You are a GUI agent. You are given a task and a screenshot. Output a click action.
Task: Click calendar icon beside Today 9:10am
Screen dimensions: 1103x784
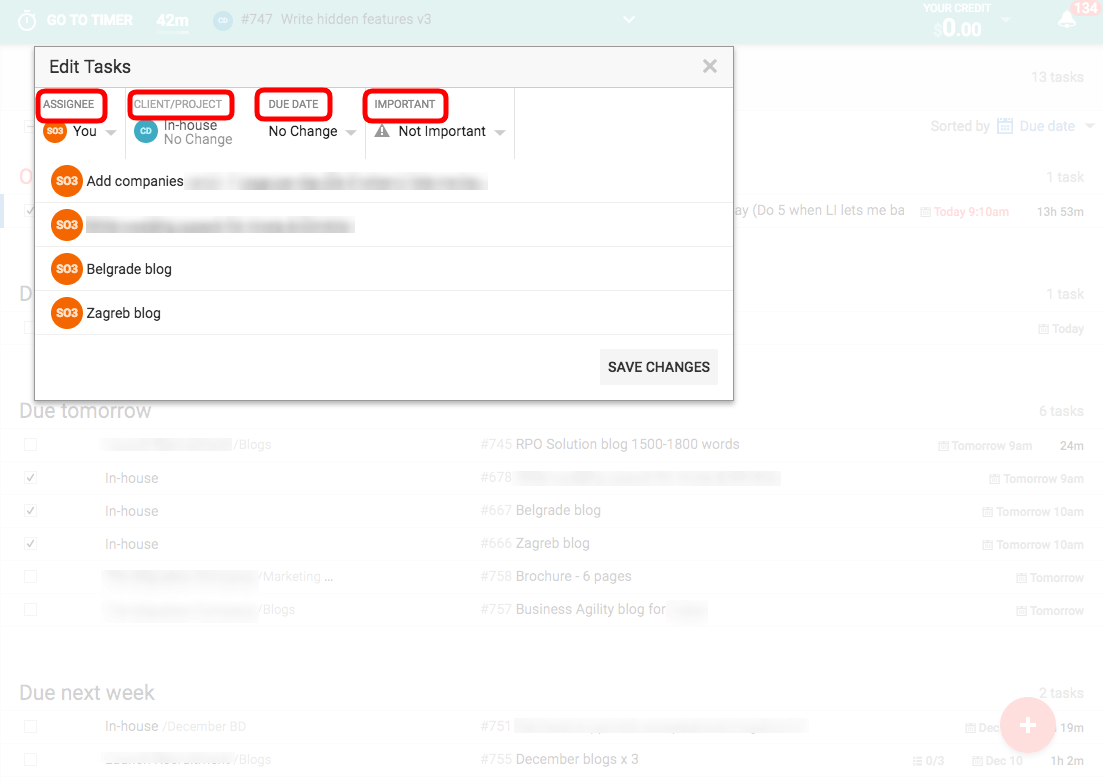(x=926, y=212)
